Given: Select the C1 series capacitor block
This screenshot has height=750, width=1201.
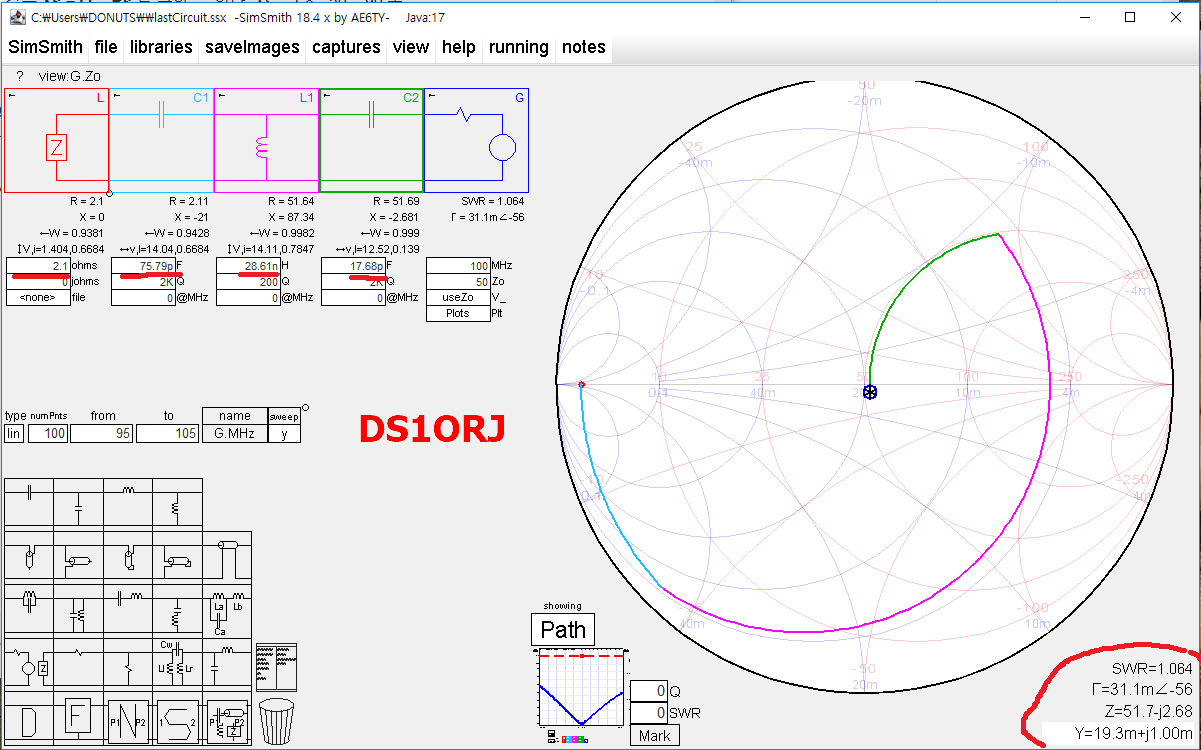Looking at the screenshot, I should [162, 140].
